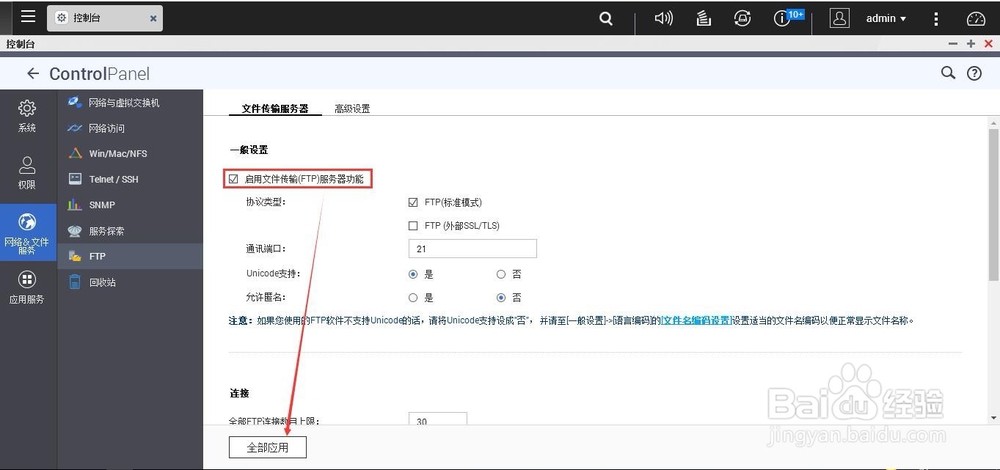
Task: Click the 通讯端口 input field
Action: coord(472,249)
